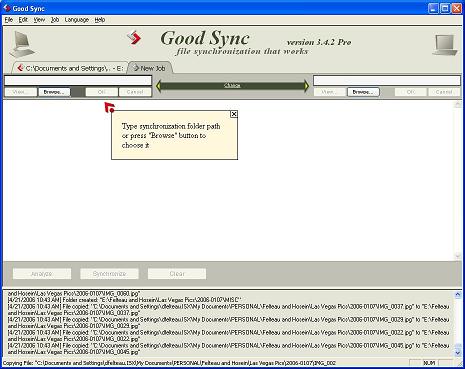
Task: Click the right Browse button
Action: point(363,92)
